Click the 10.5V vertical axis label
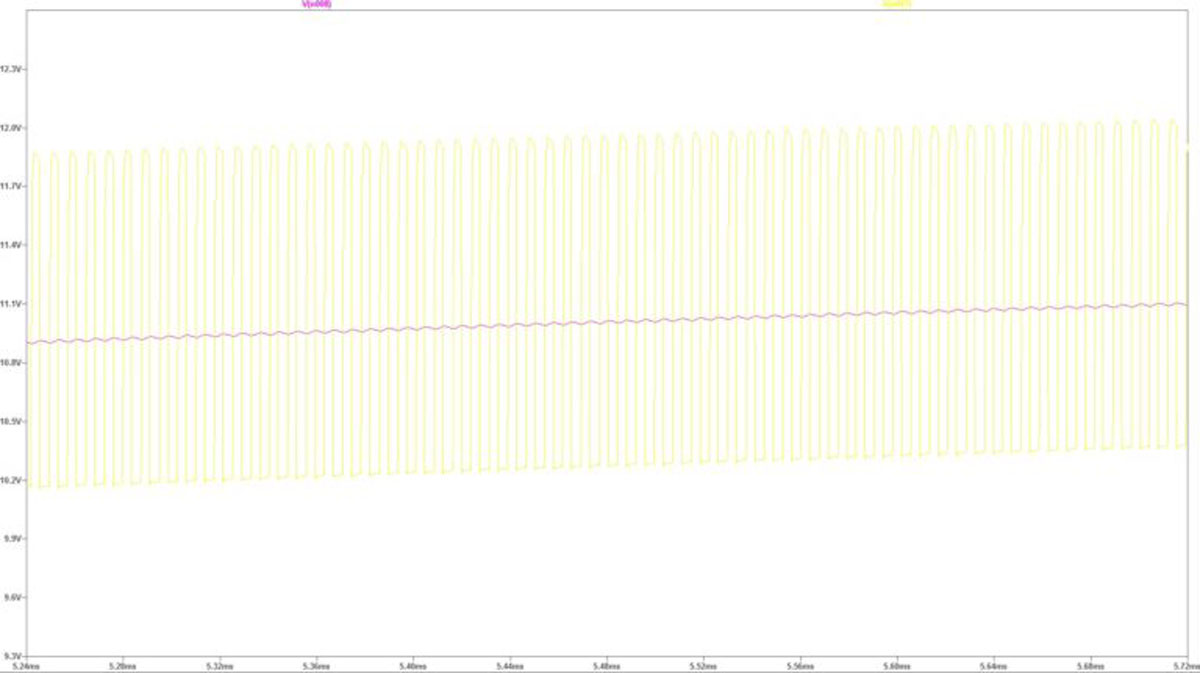 coord(12,421)
